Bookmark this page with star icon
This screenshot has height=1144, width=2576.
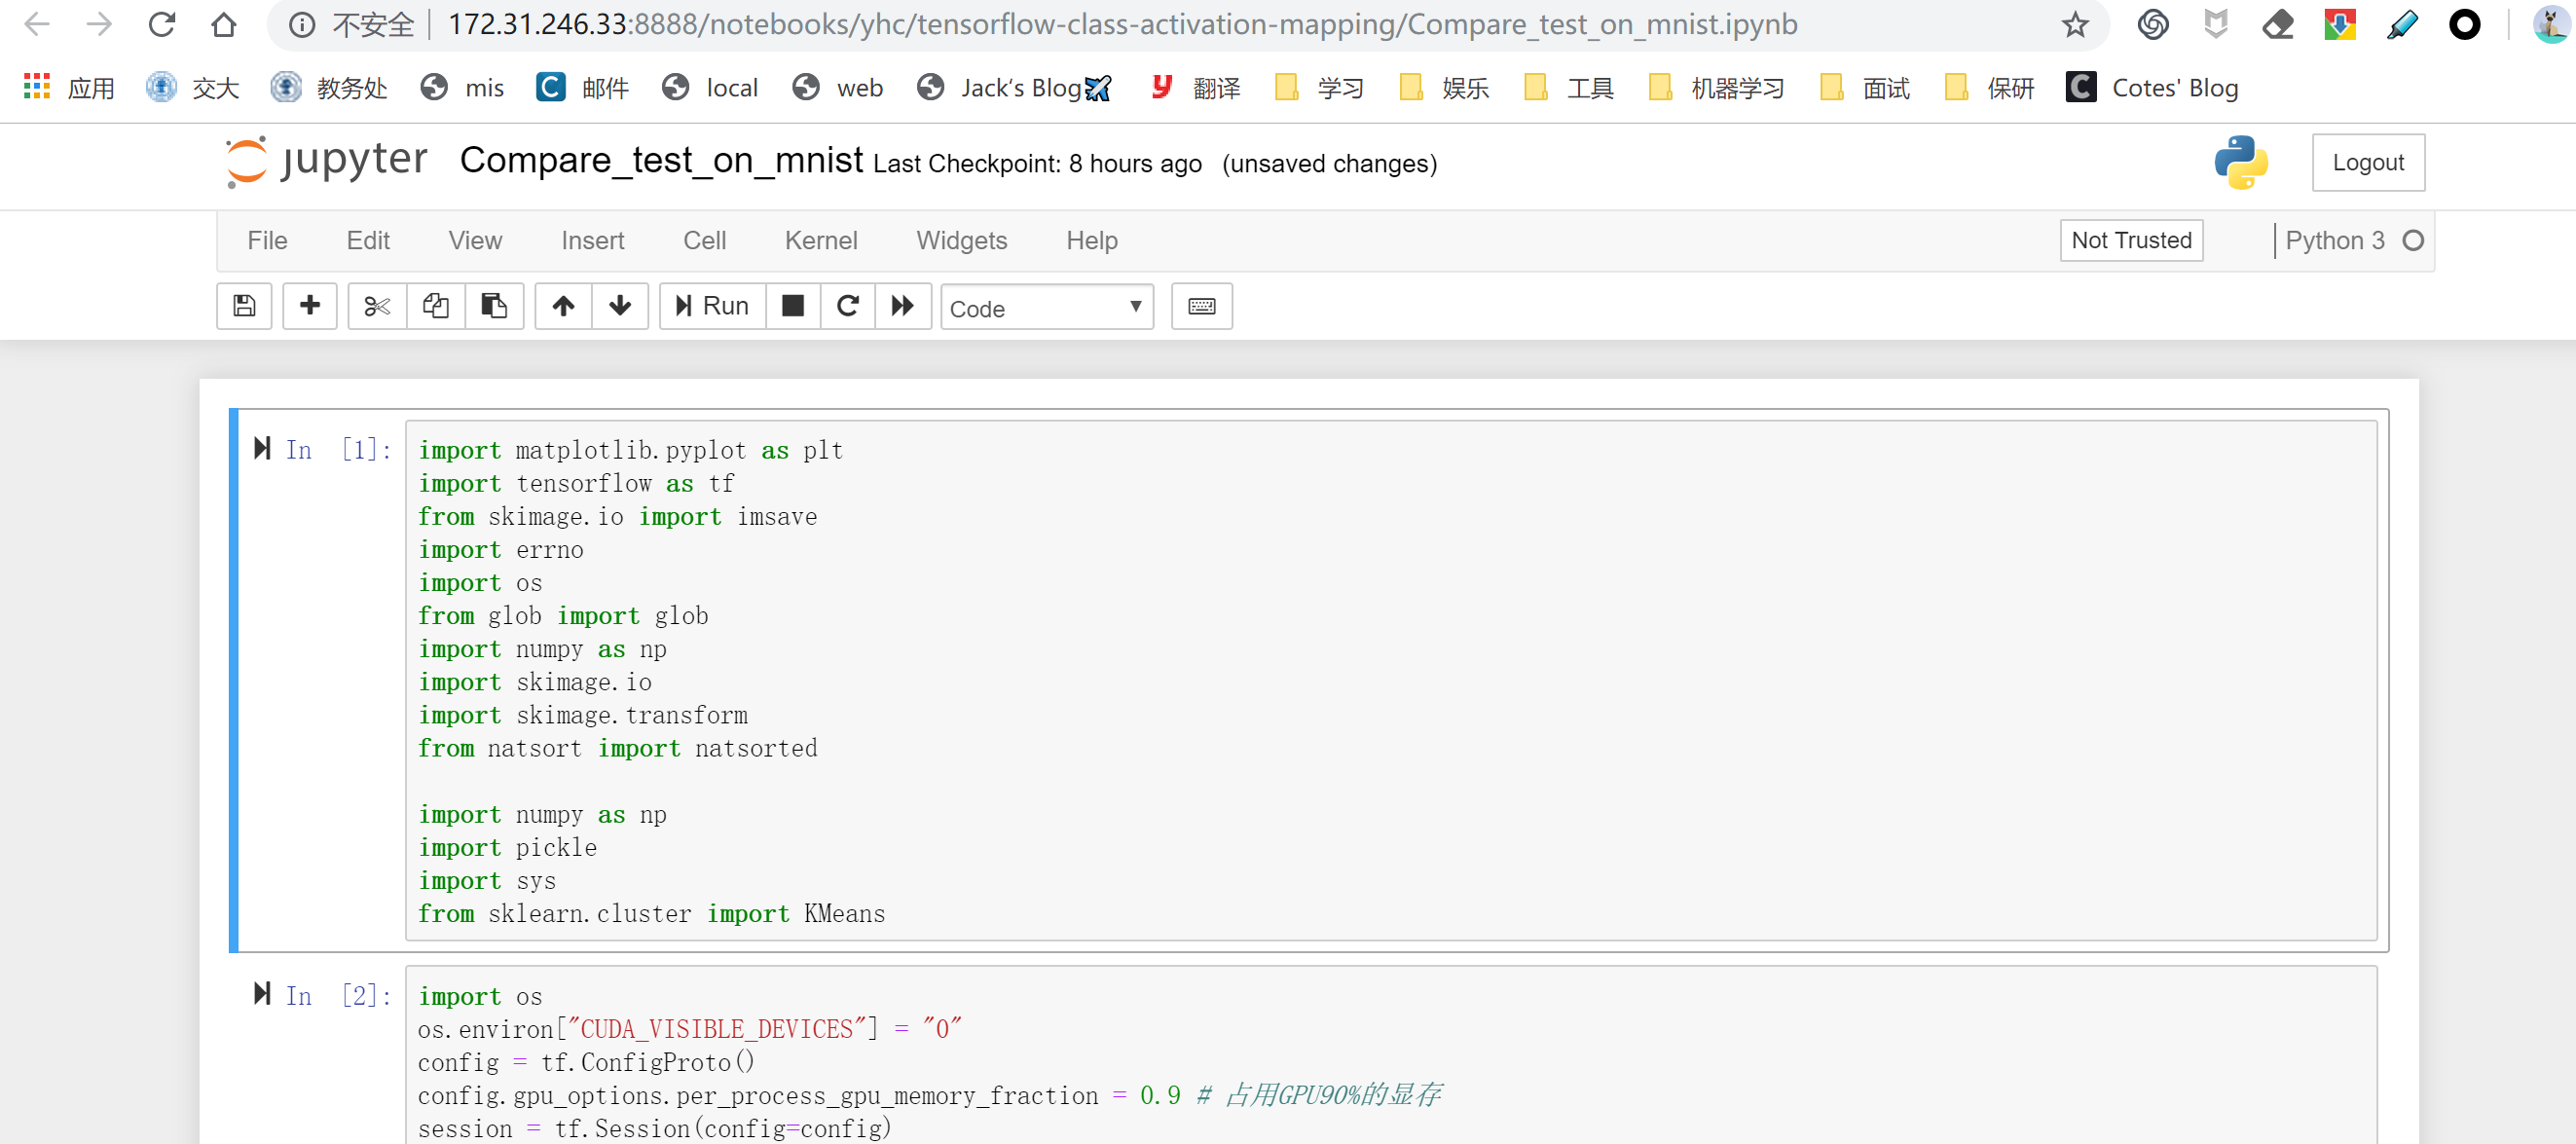(x=2075, y=24)
